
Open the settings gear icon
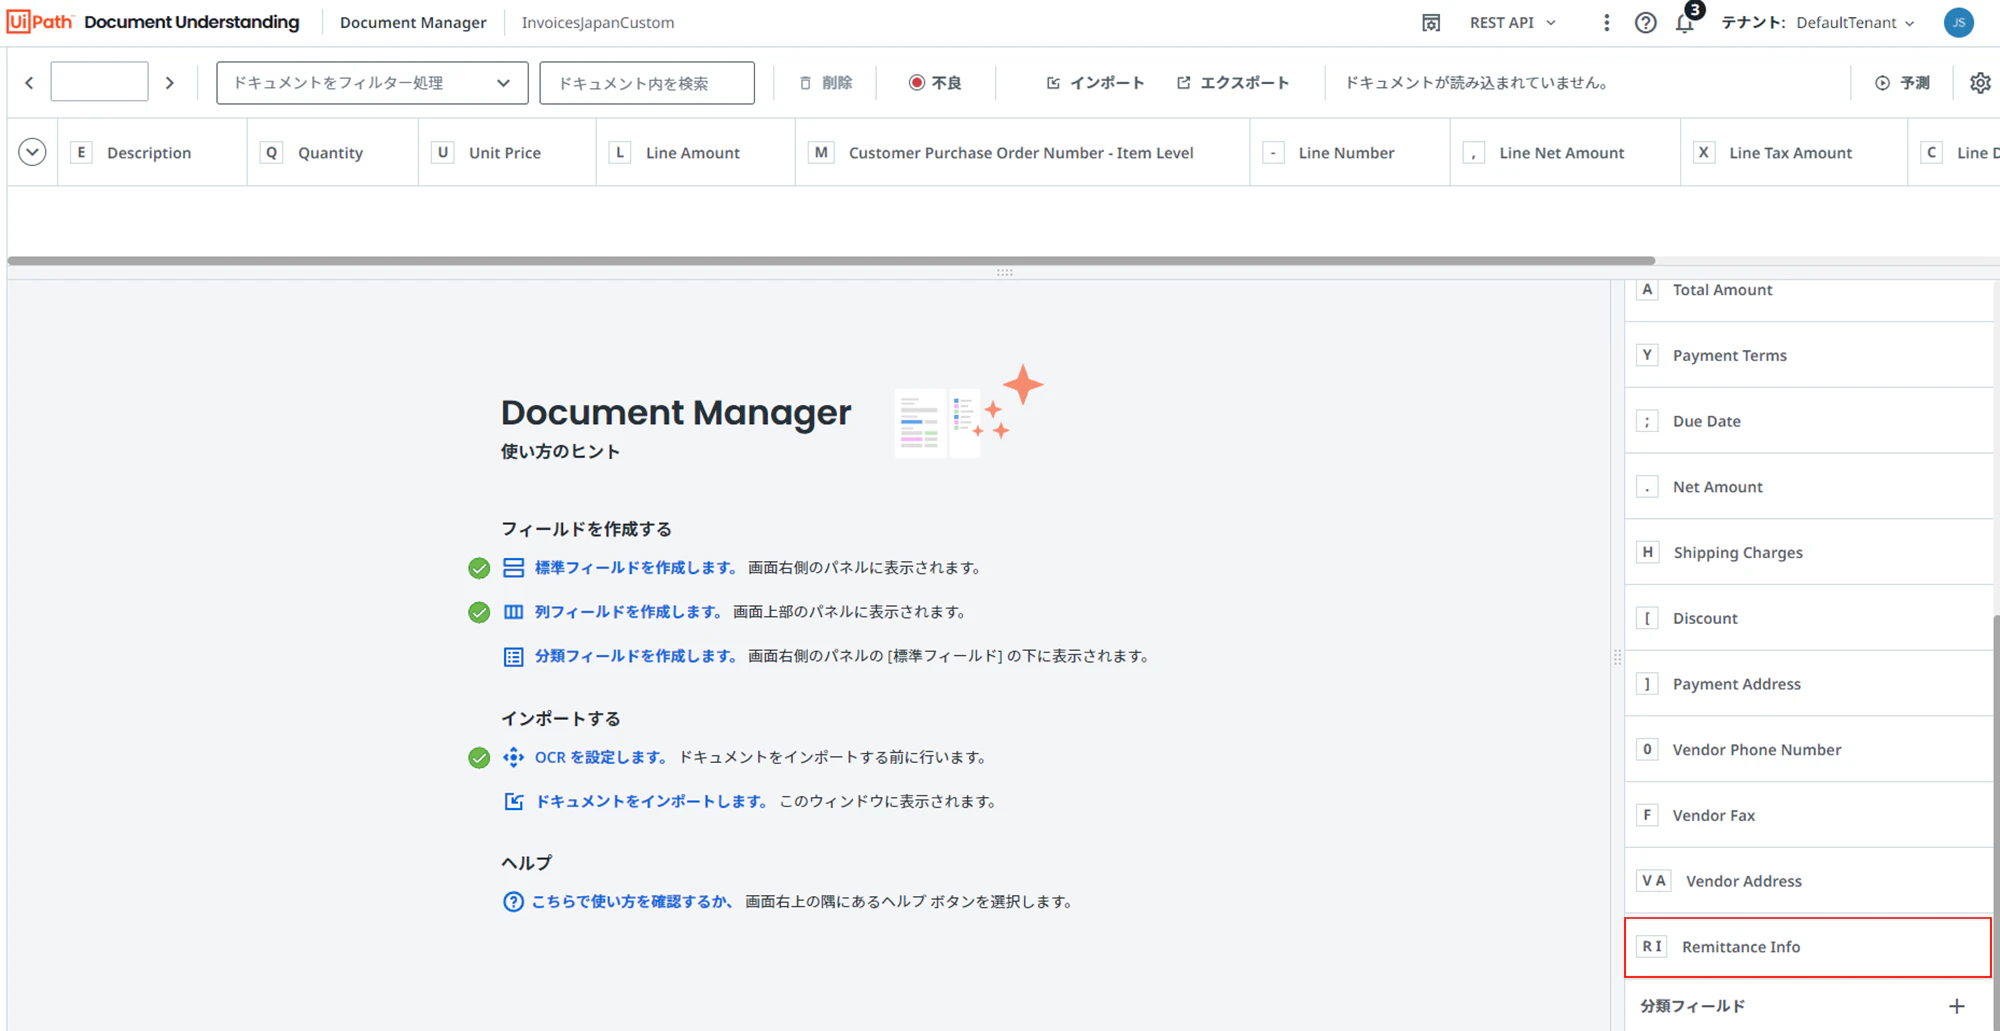pyautogui.click(x=1980, y=83)
